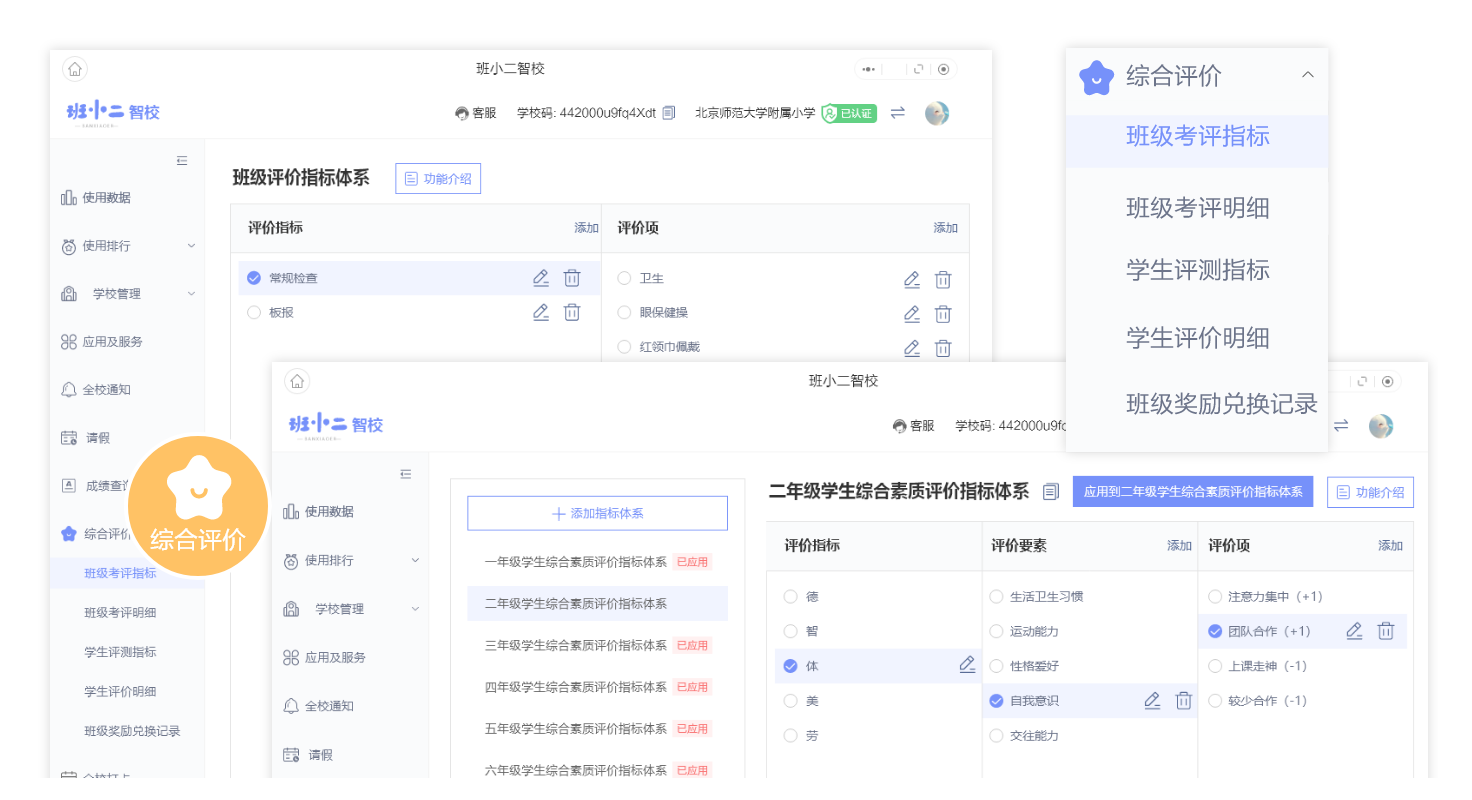
Task: Select the 德 indicator radio button
Action: coord(790,596)
